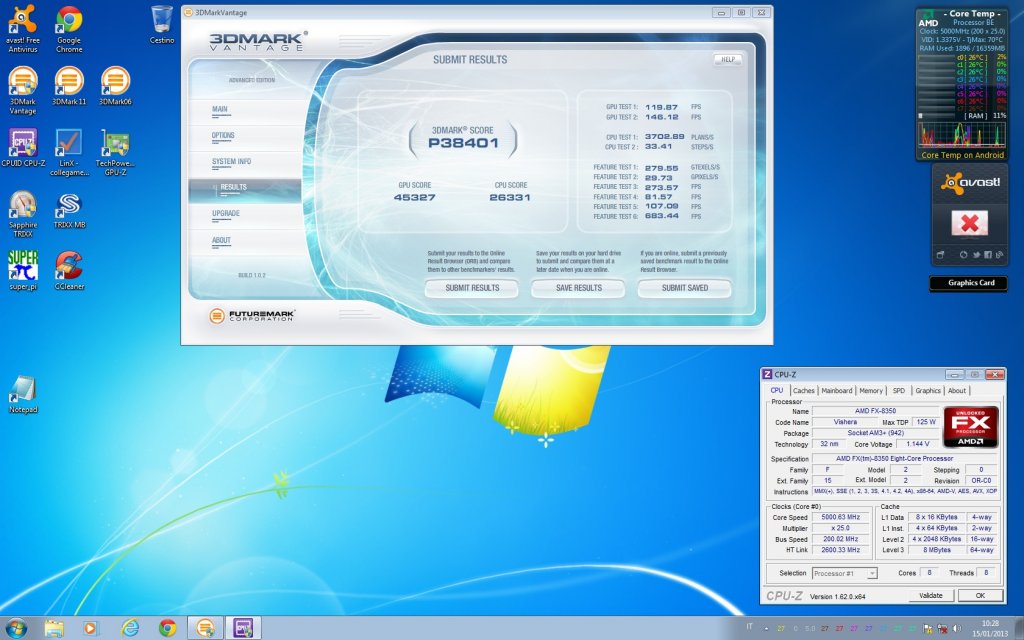The width and height of the screenshot is (1024, 640).
Task: Open Windows Media Player from the taskbar
Action: tap(91, 628)
